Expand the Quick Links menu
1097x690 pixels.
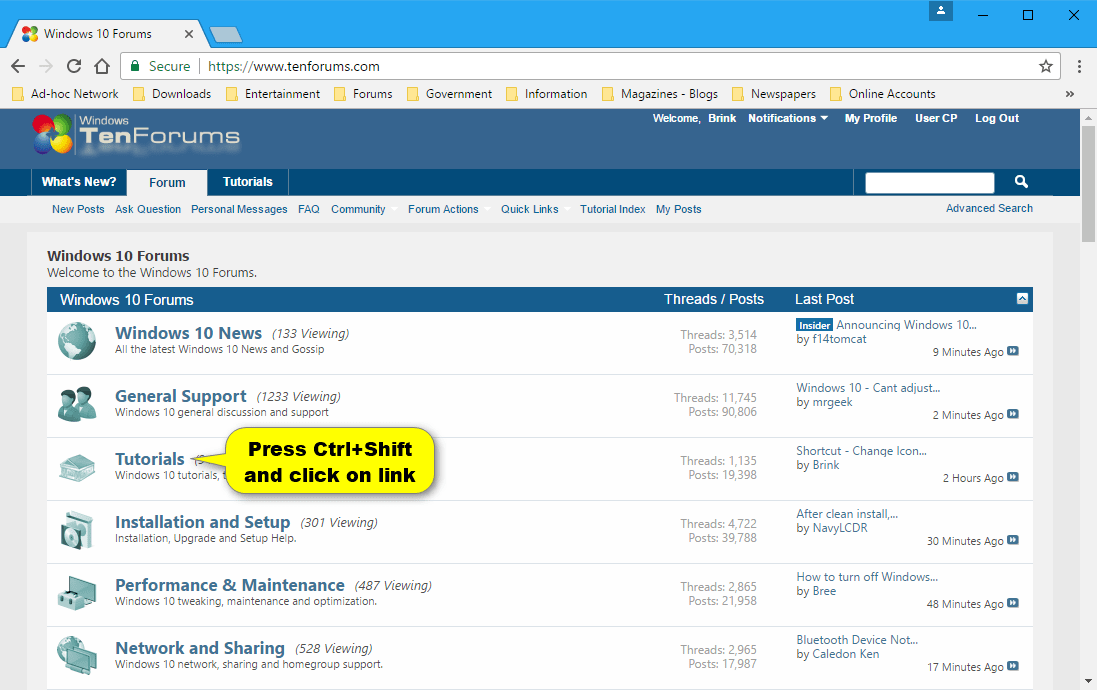529,209
